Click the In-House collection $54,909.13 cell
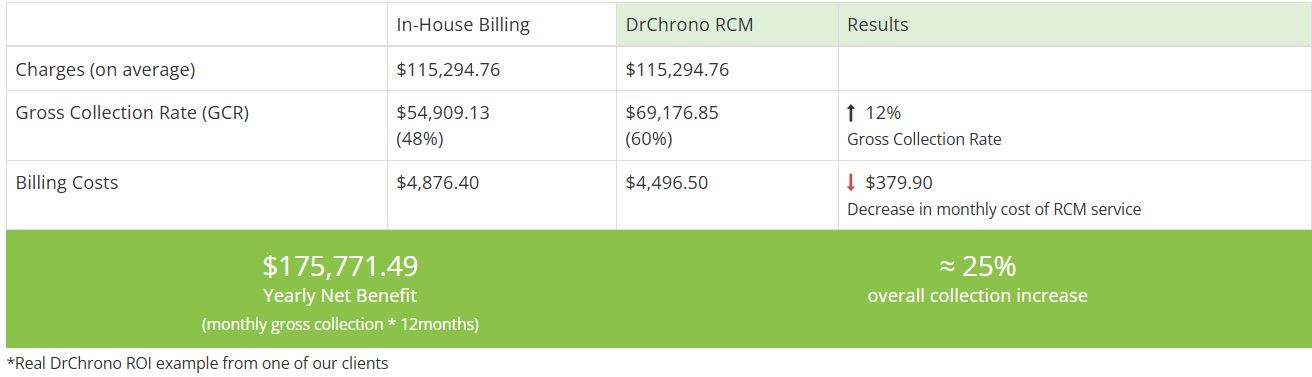 click(444, 125)
